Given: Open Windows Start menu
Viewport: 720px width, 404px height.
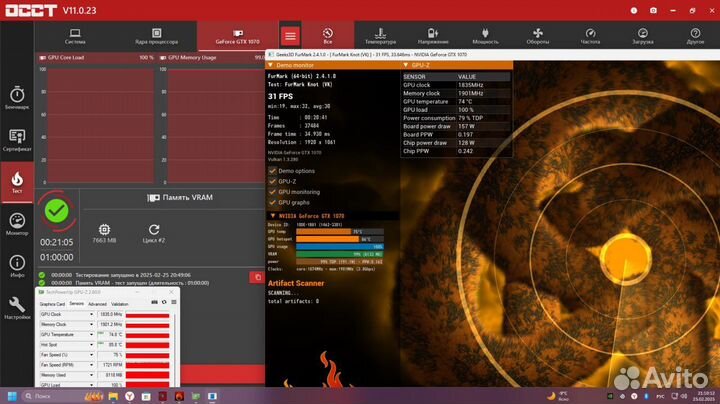Looking at the screenshot, I should [x=12, y=396].
